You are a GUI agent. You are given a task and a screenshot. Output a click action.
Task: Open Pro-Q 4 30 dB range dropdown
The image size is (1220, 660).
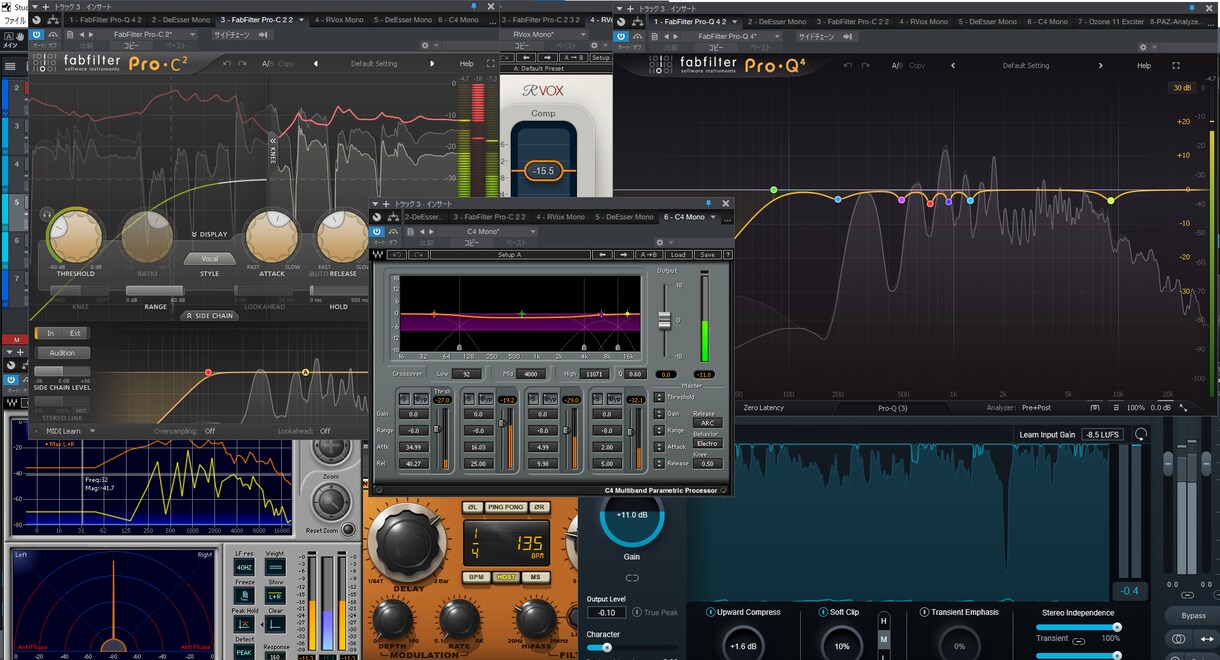point(1182,88)
